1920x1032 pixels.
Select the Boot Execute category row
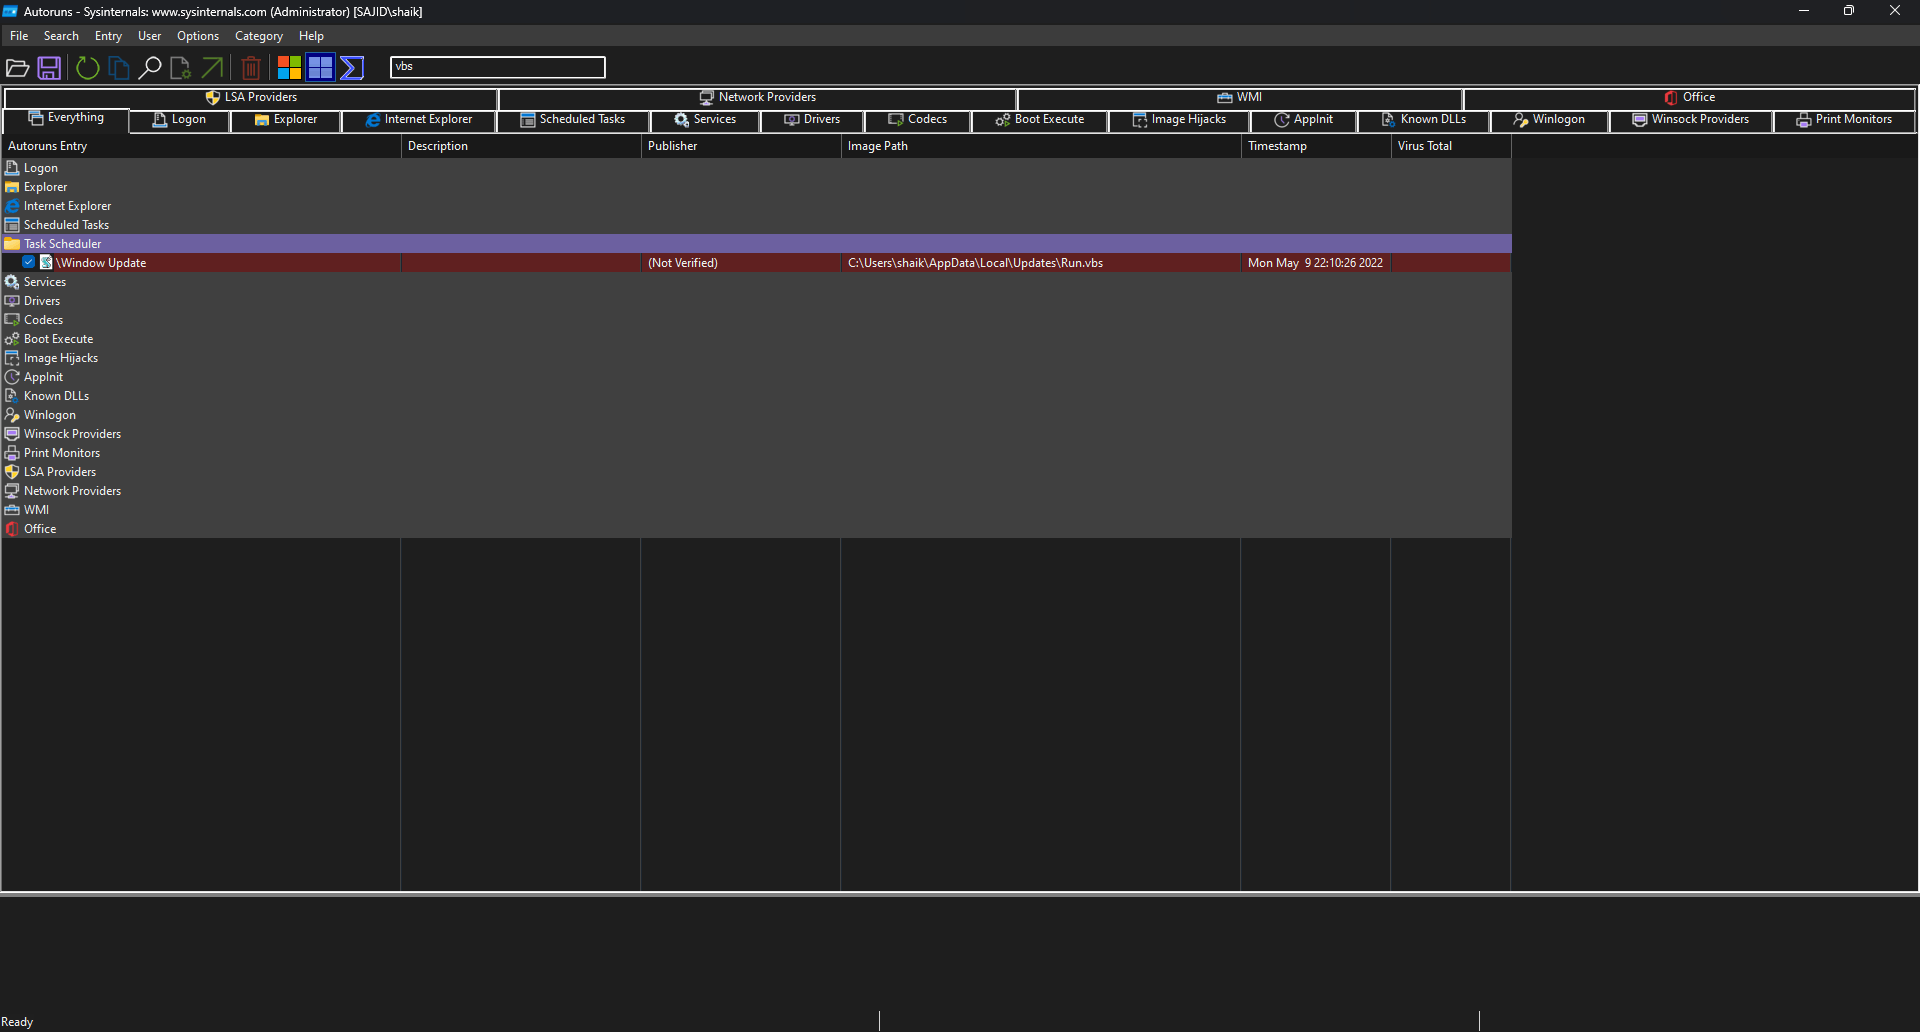(x=756, y=339)
